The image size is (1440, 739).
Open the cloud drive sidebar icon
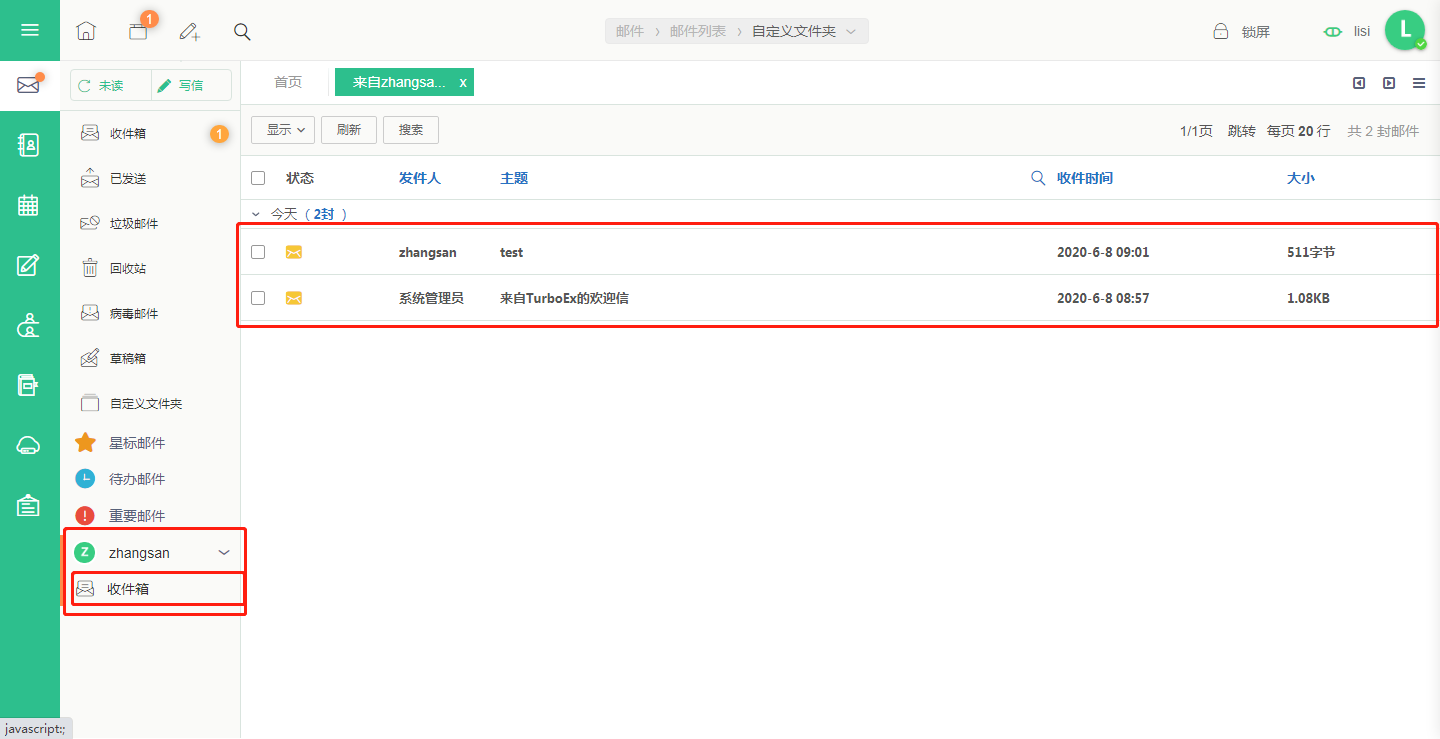pos(29,446)
